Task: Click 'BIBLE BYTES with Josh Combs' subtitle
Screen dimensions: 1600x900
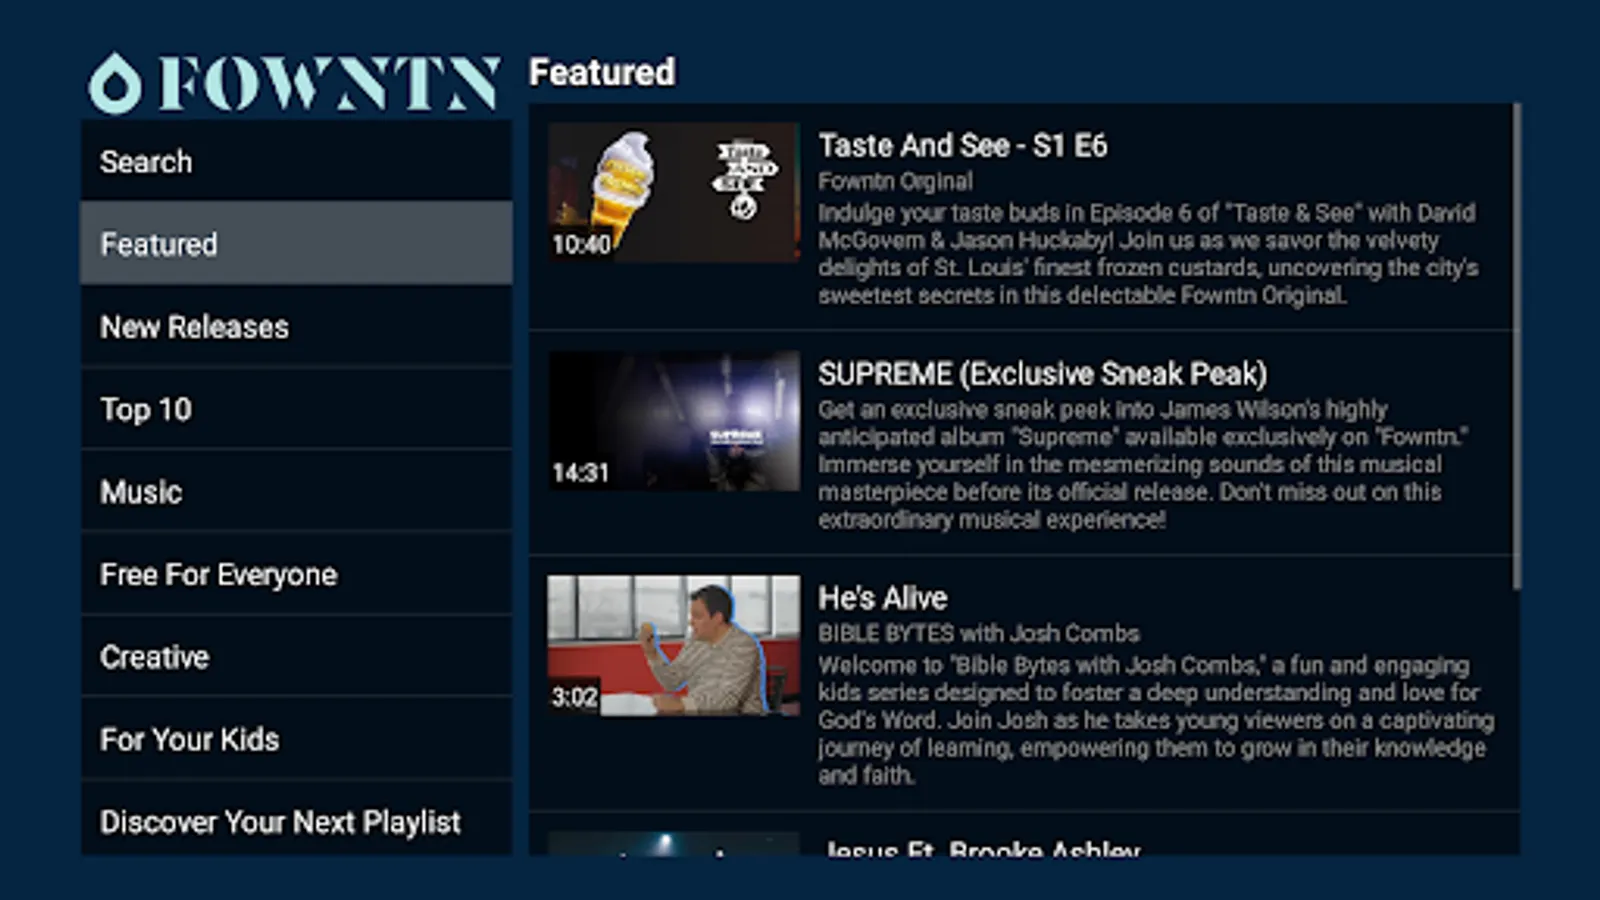Action: point(979,633)
